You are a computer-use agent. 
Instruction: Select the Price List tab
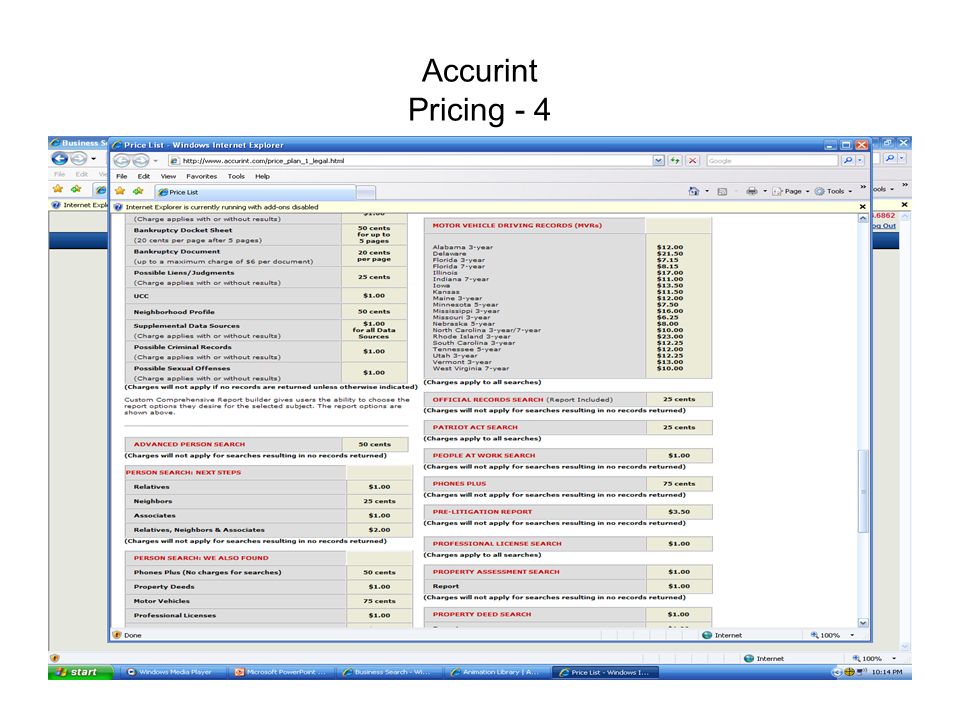tap(255, 192)
